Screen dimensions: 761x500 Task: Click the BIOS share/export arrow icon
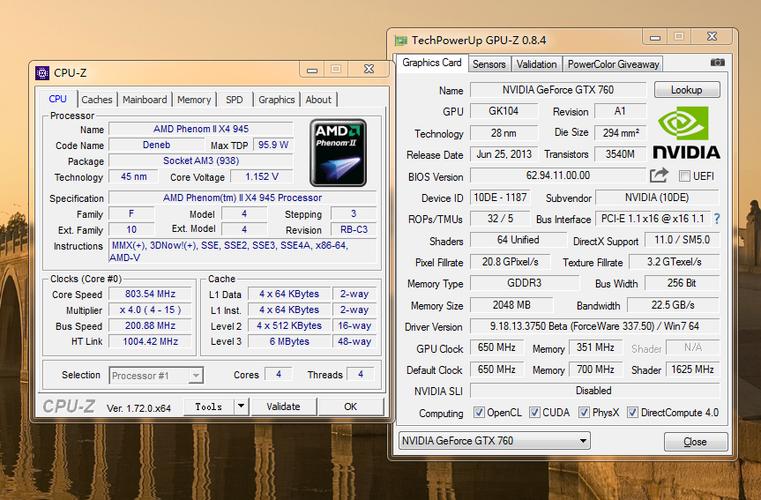point(659,175)
